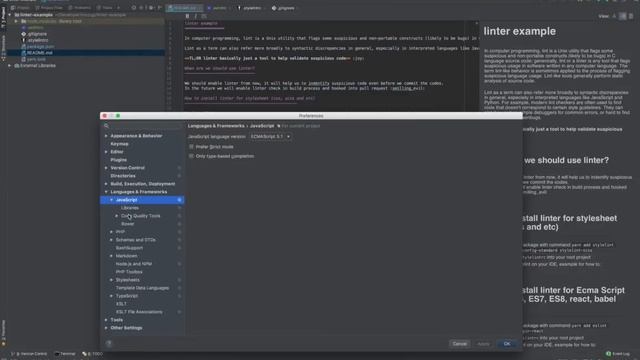Open XSLT File Associations page
640x360 pixels.
[139, 312]
